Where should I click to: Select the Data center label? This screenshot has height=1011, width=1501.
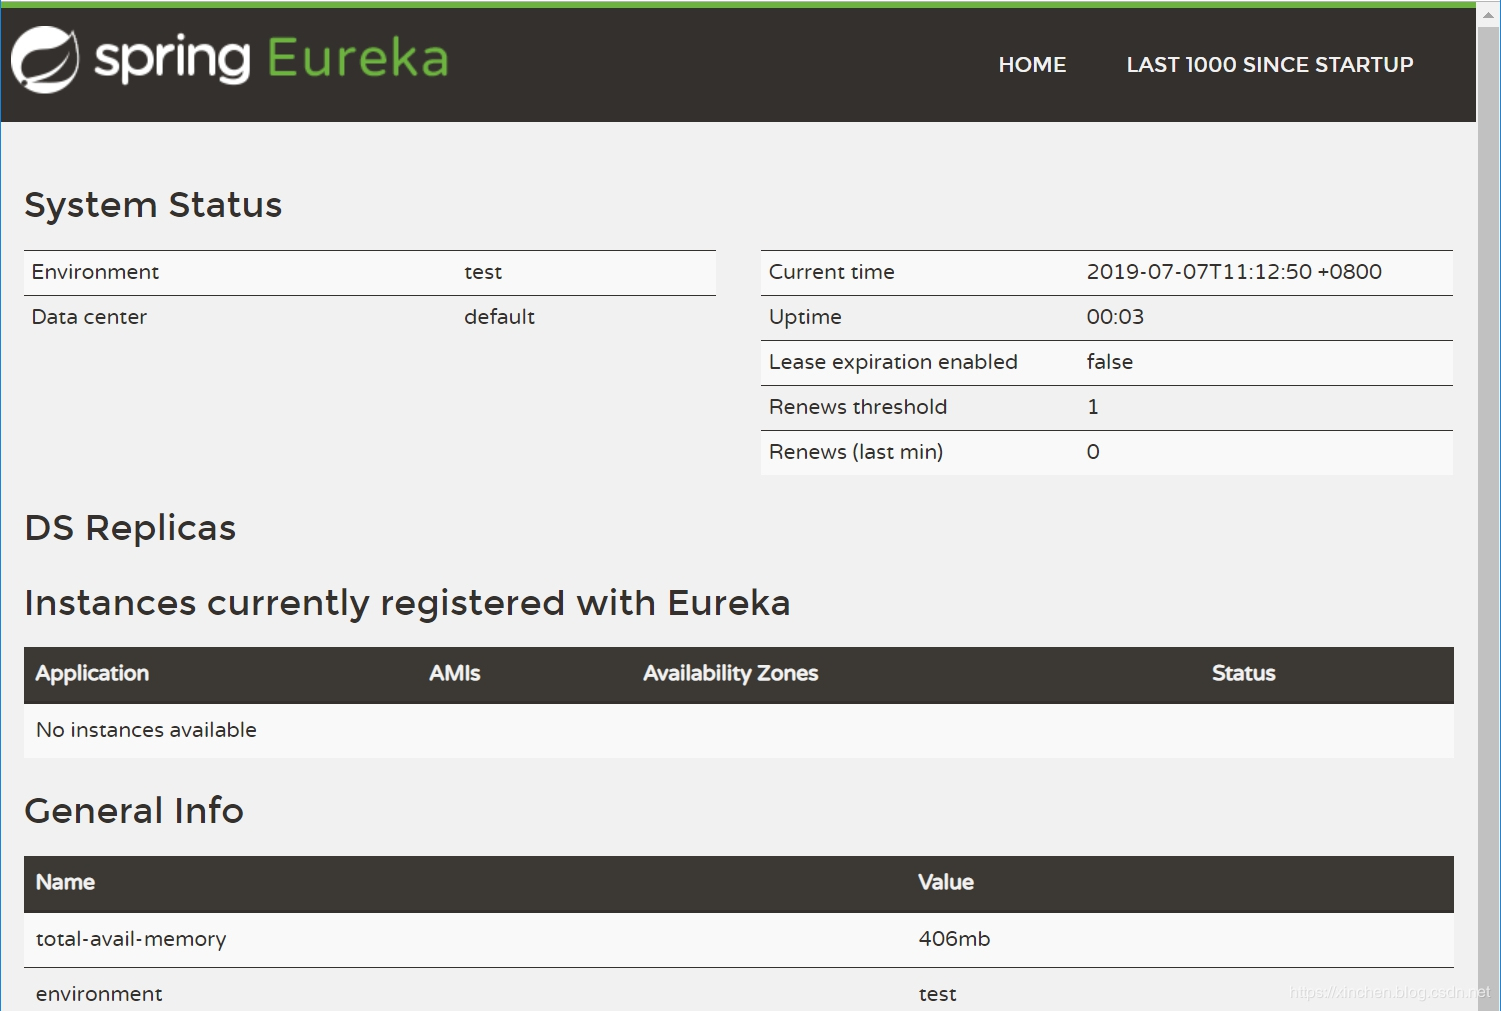(x=89, y=317)
